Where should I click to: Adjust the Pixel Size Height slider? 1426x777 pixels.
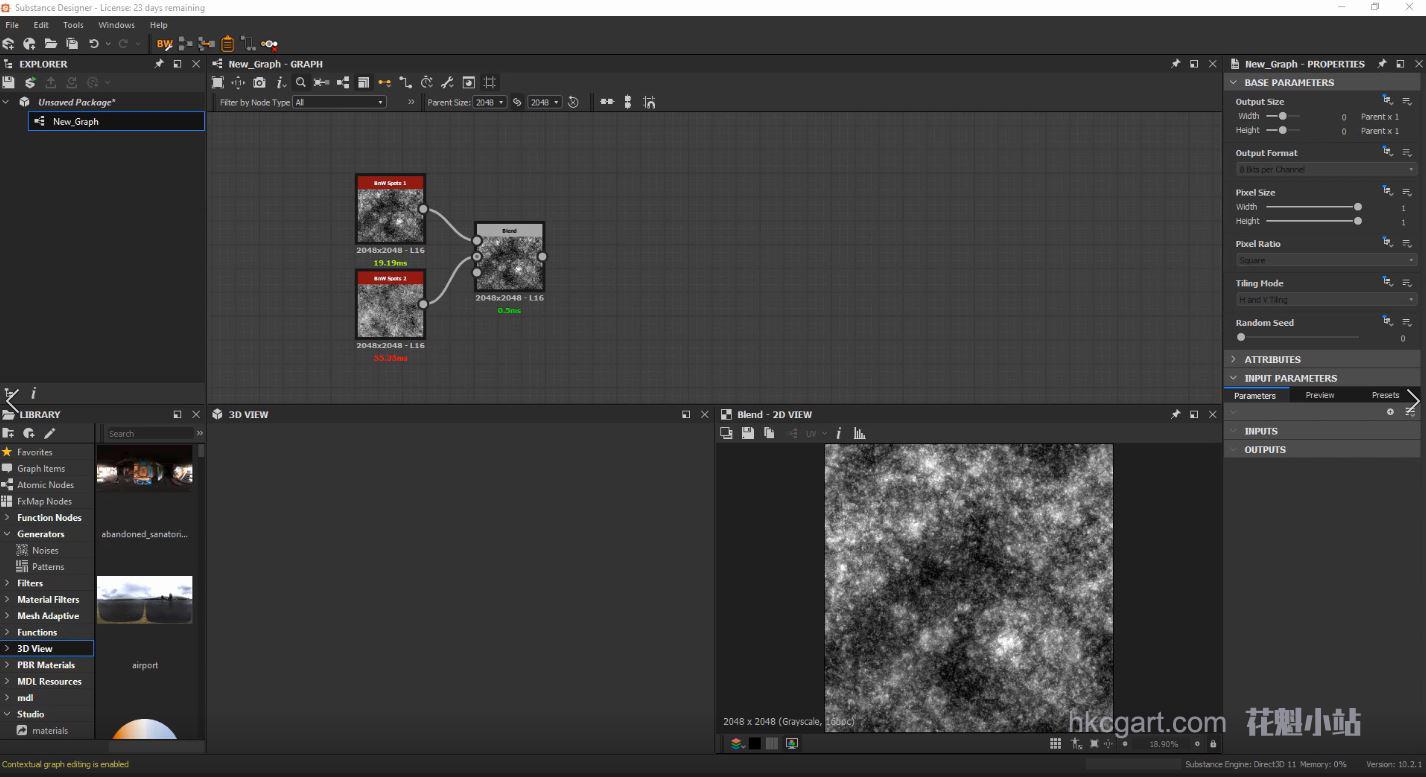1313,221
